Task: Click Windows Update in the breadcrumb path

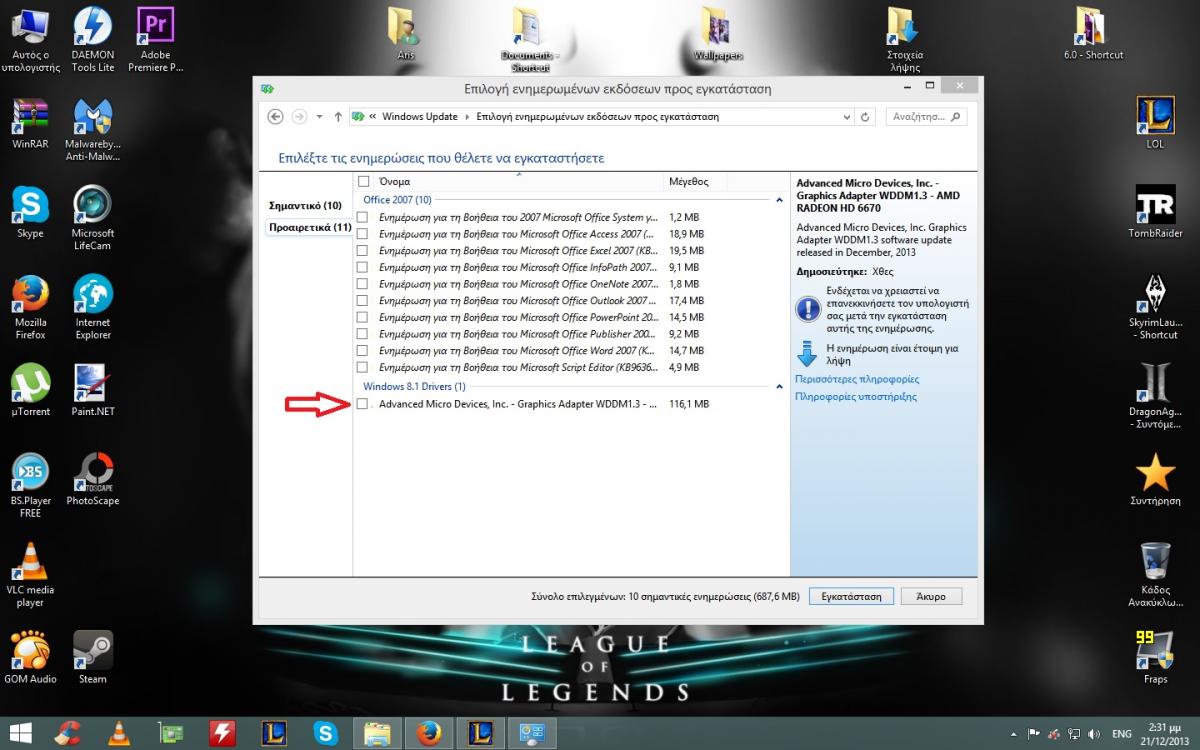Action: [x=420, y=117]
